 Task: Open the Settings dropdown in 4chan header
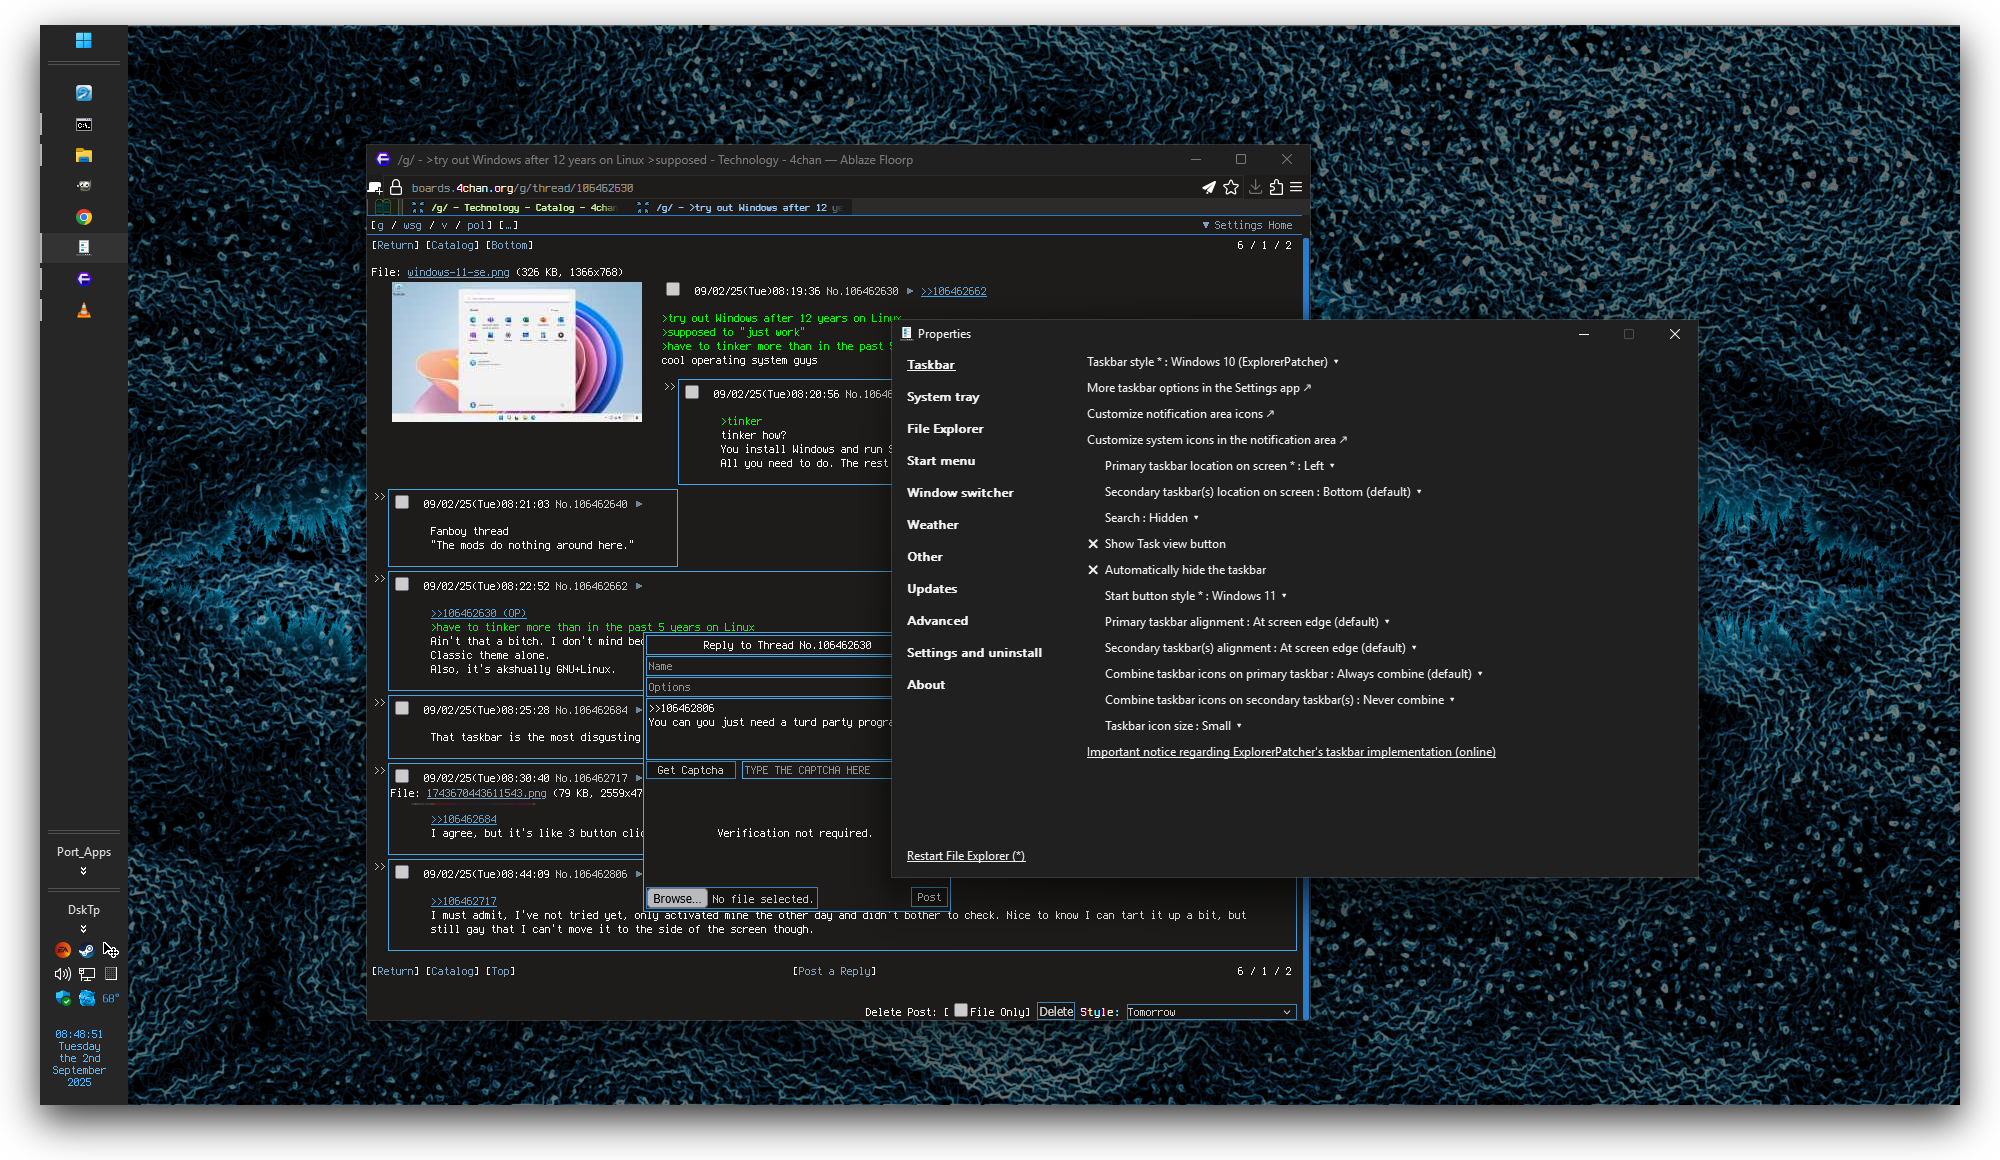1232,225
